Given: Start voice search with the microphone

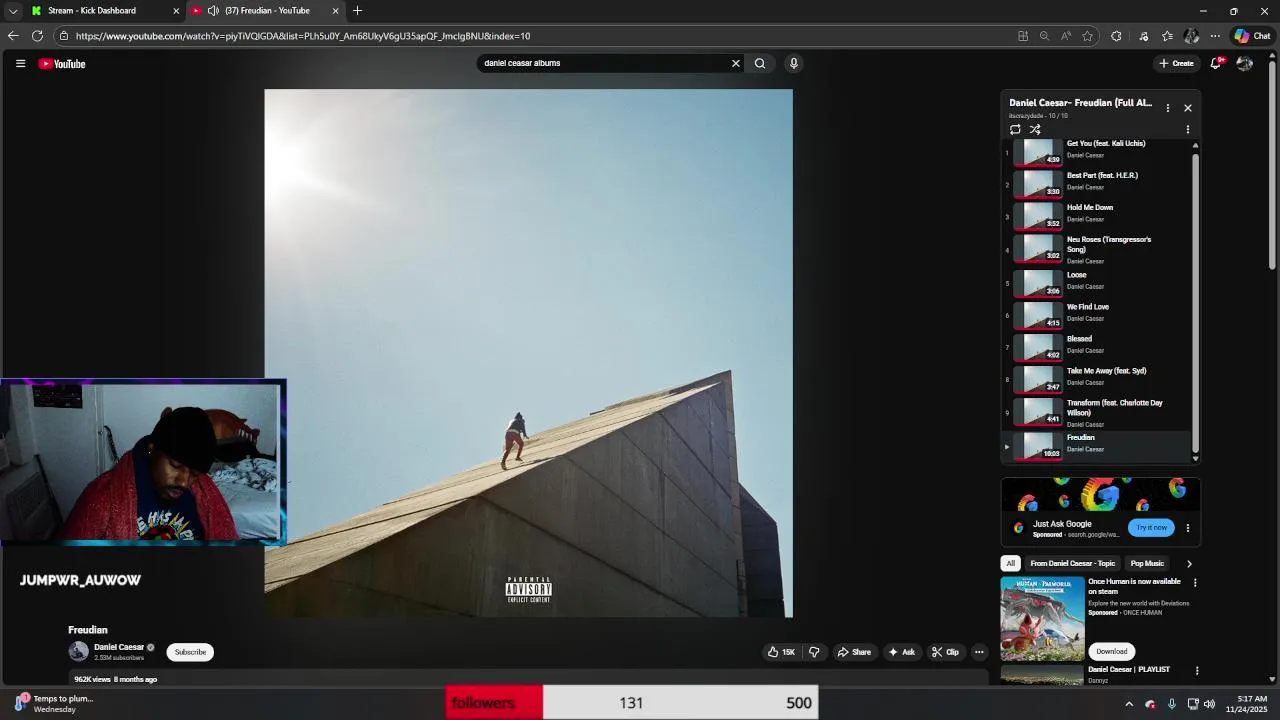Looking at the screenshot, I should (794, 63).
